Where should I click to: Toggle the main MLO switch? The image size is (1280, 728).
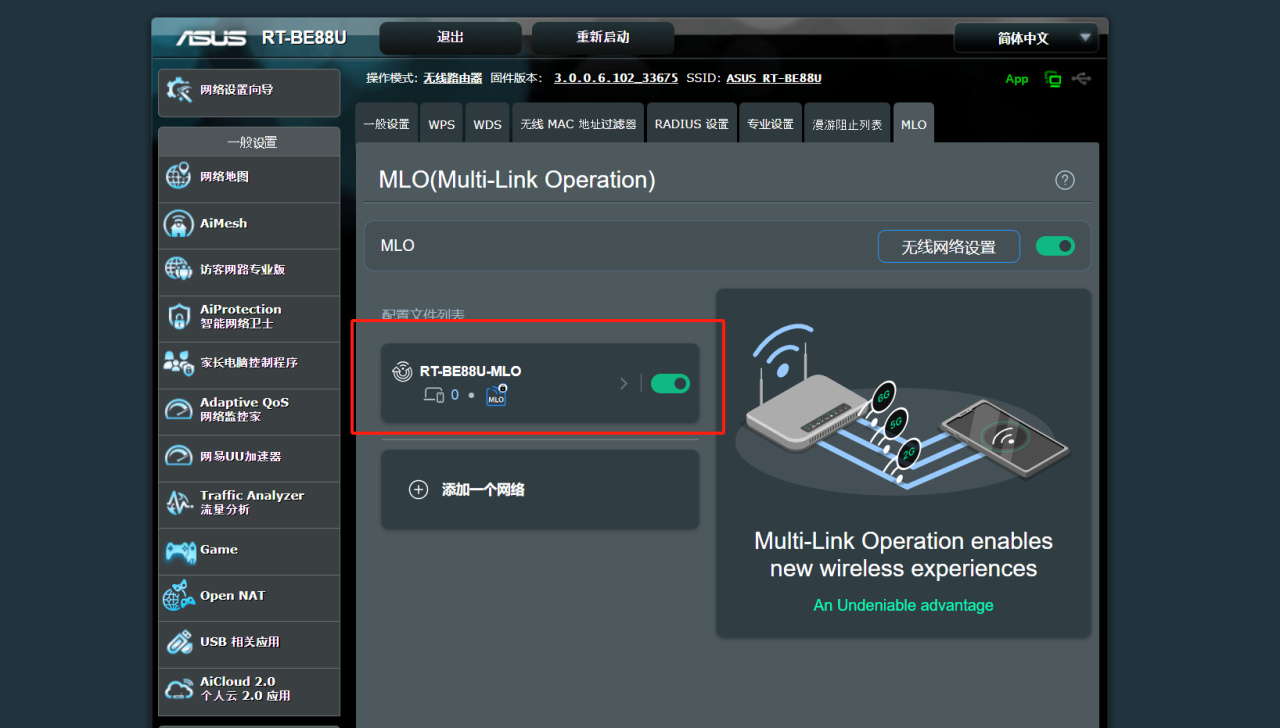tap(1055, 246)
